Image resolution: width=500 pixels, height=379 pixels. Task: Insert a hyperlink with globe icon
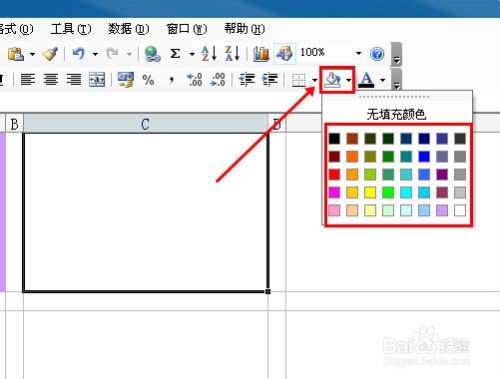pos(152,54)
